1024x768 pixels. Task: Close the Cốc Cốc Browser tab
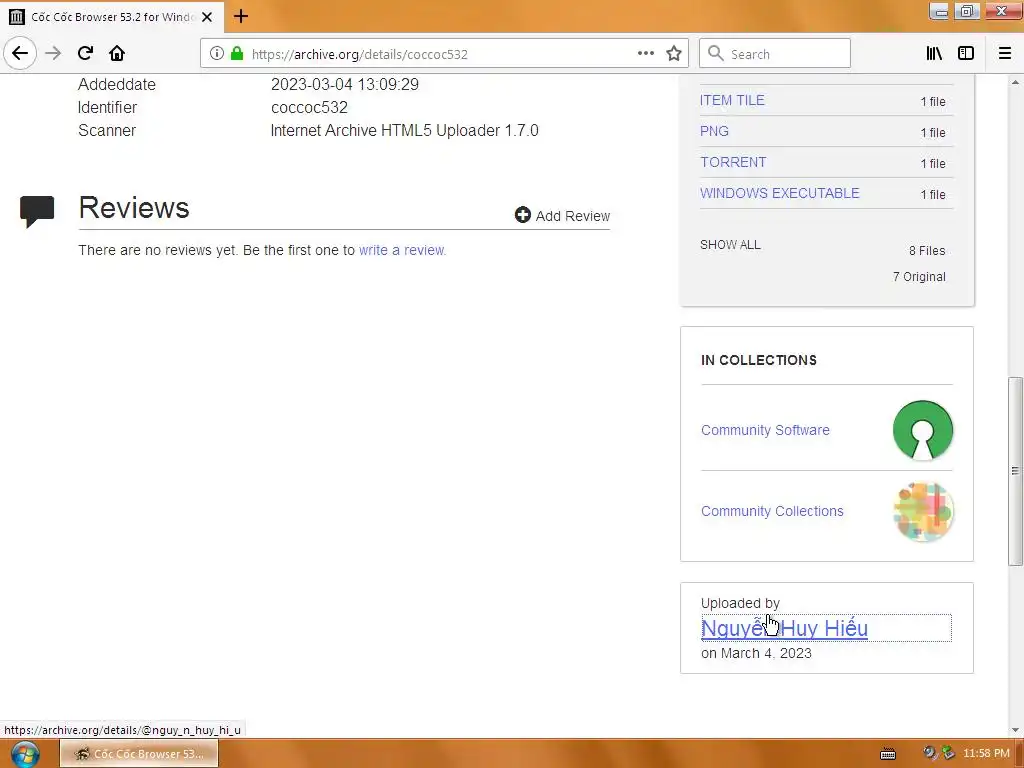point(207,17)
